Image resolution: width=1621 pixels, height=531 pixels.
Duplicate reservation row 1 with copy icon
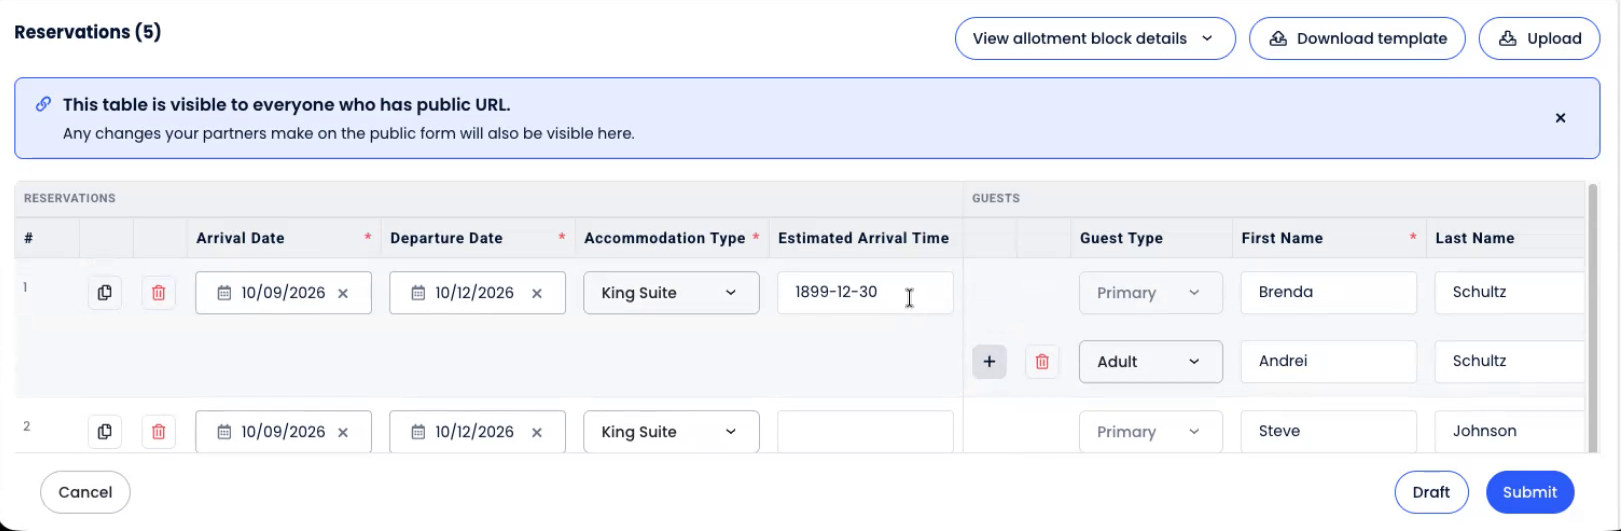point(104,293)
